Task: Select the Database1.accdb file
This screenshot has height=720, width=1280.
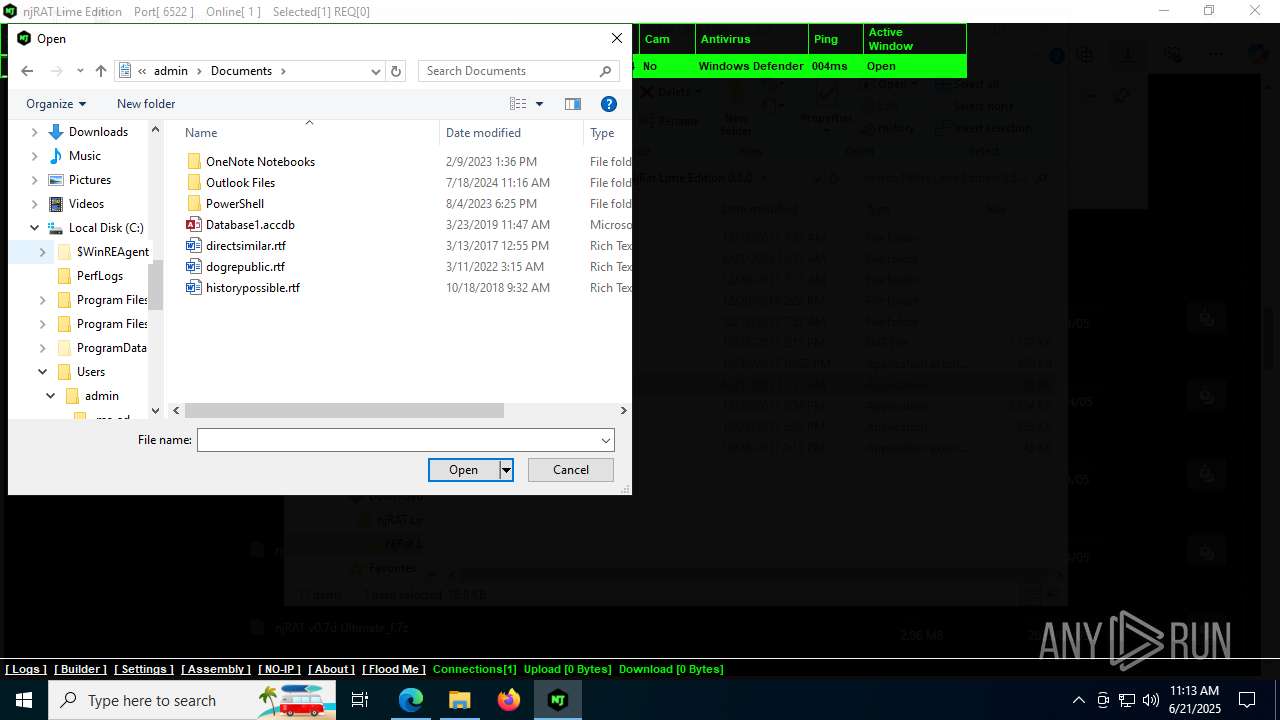Action: pyautogui.click(x=250, y=225)
